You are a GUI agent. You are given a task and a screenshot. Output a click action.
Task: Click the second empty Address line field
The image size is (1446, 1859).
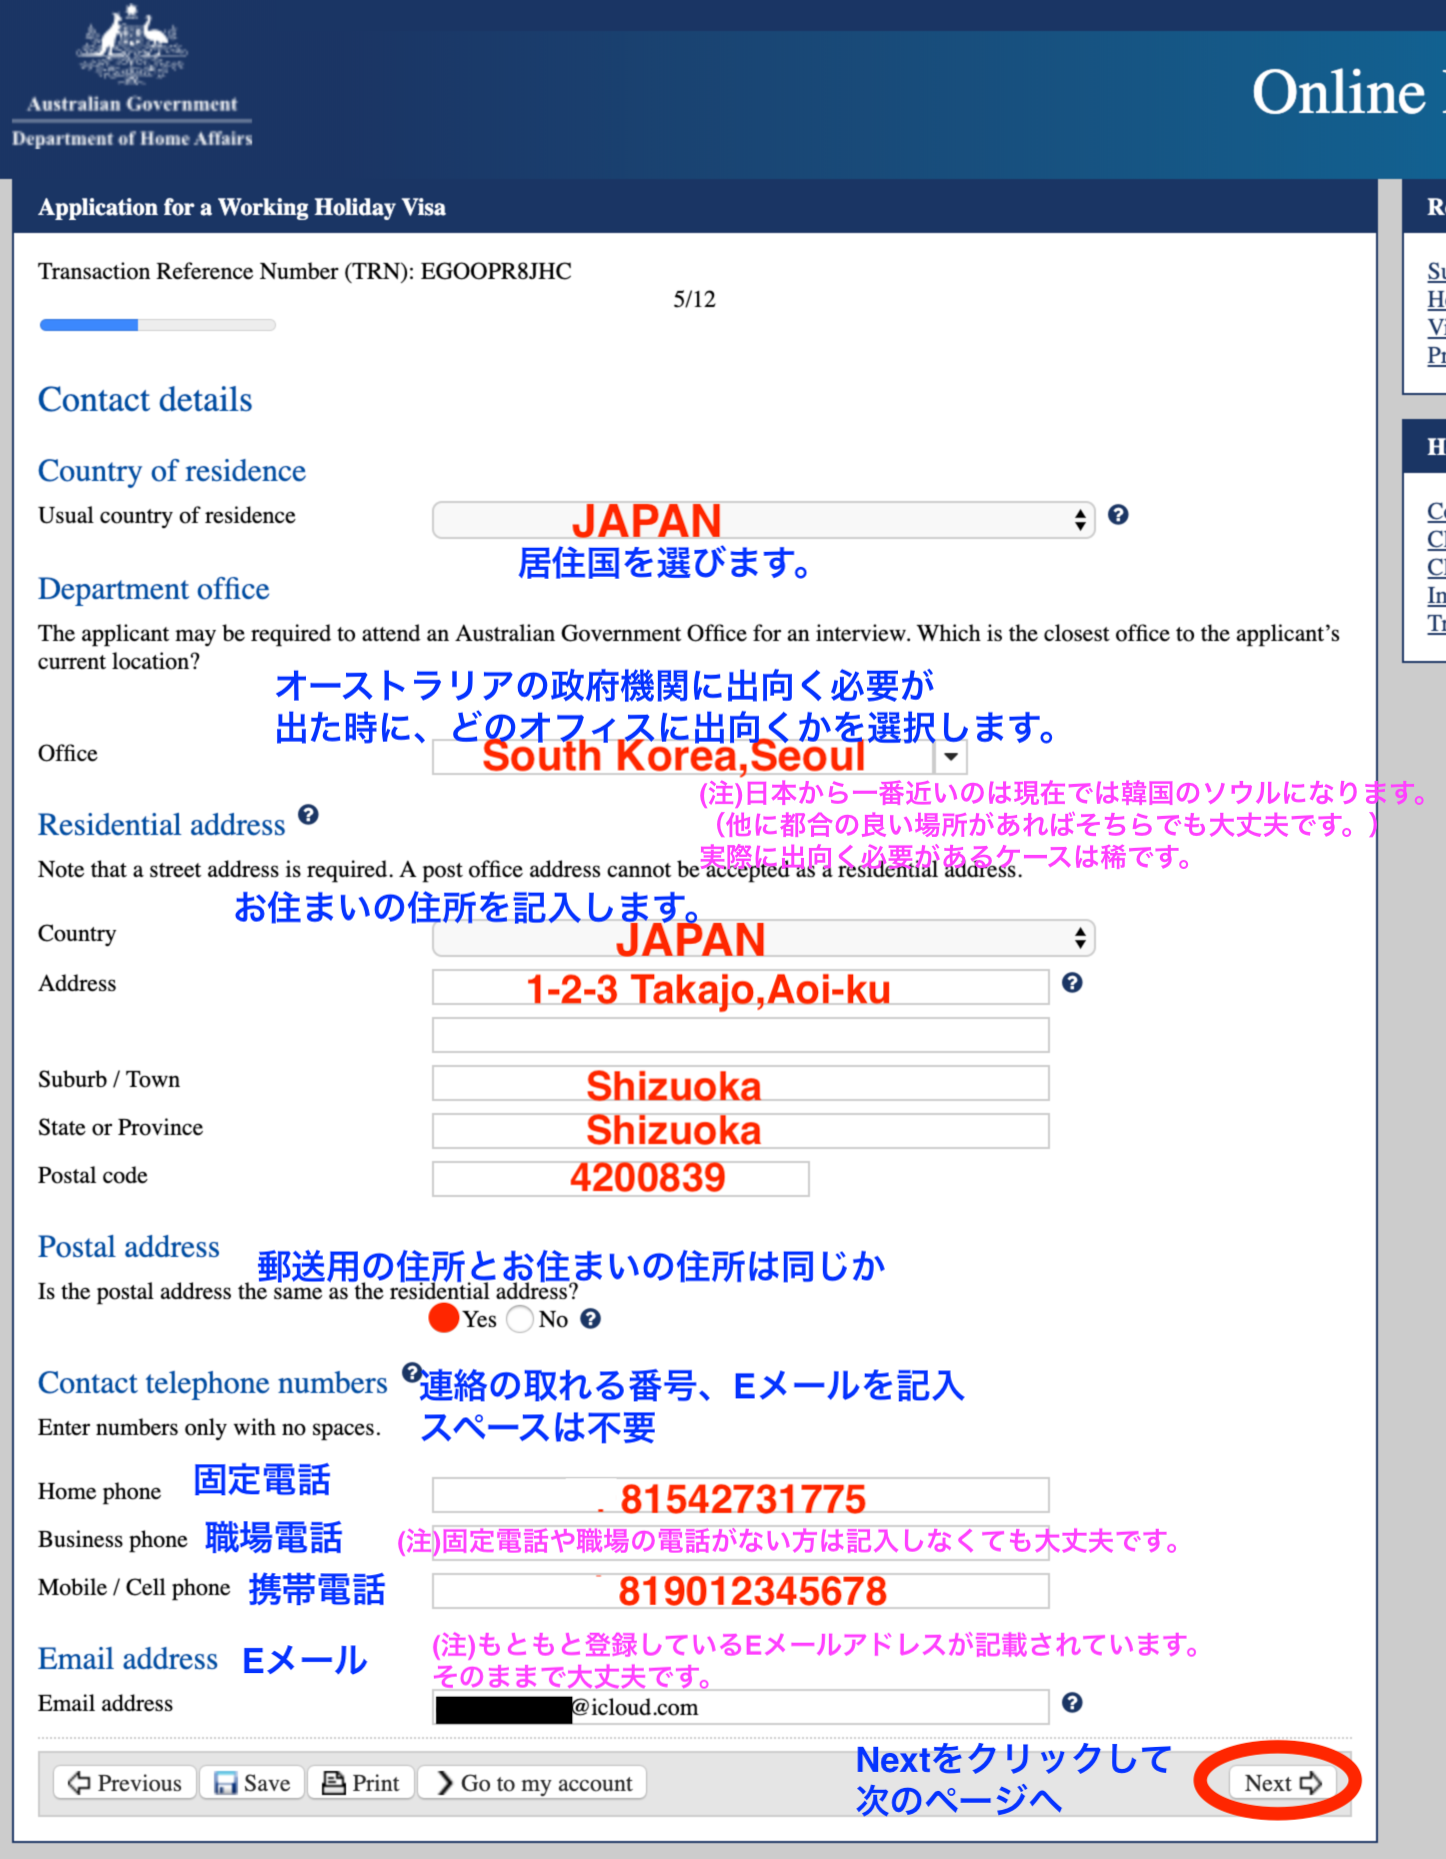click(741, 1035)
